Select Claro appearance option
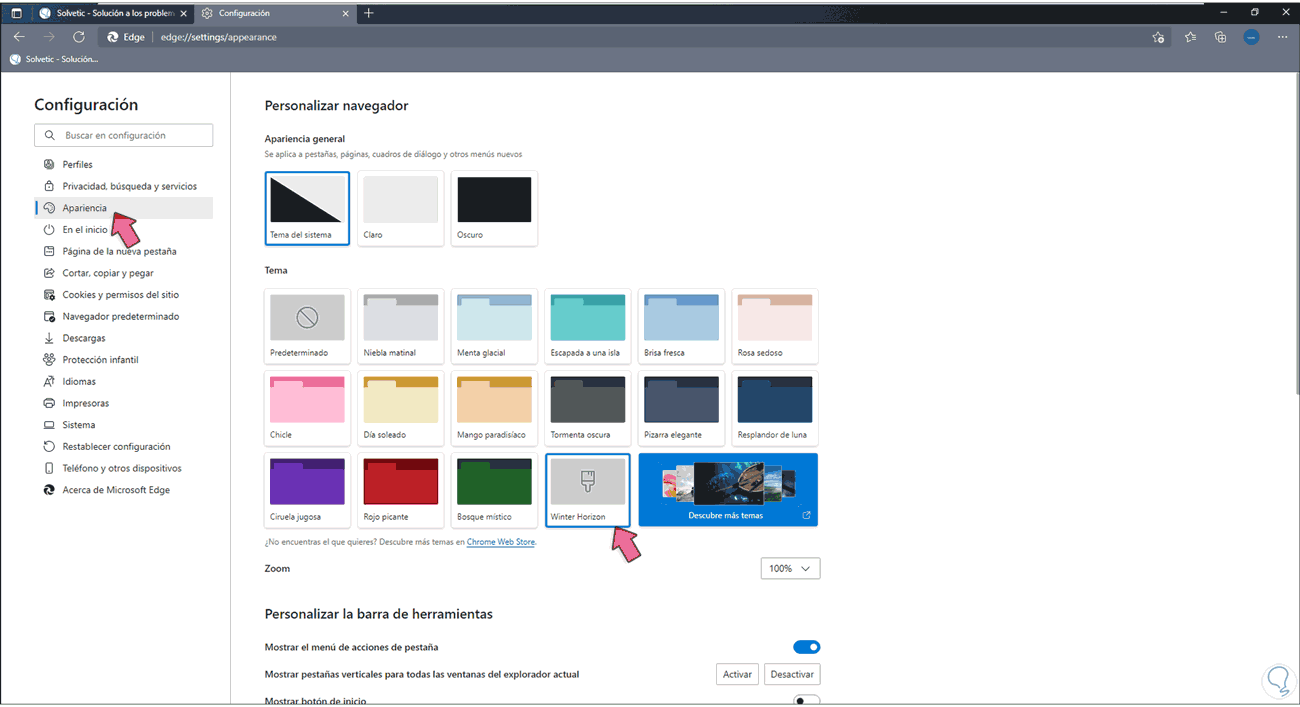The width and height of the screenshot is (1300, 707). 400,208
